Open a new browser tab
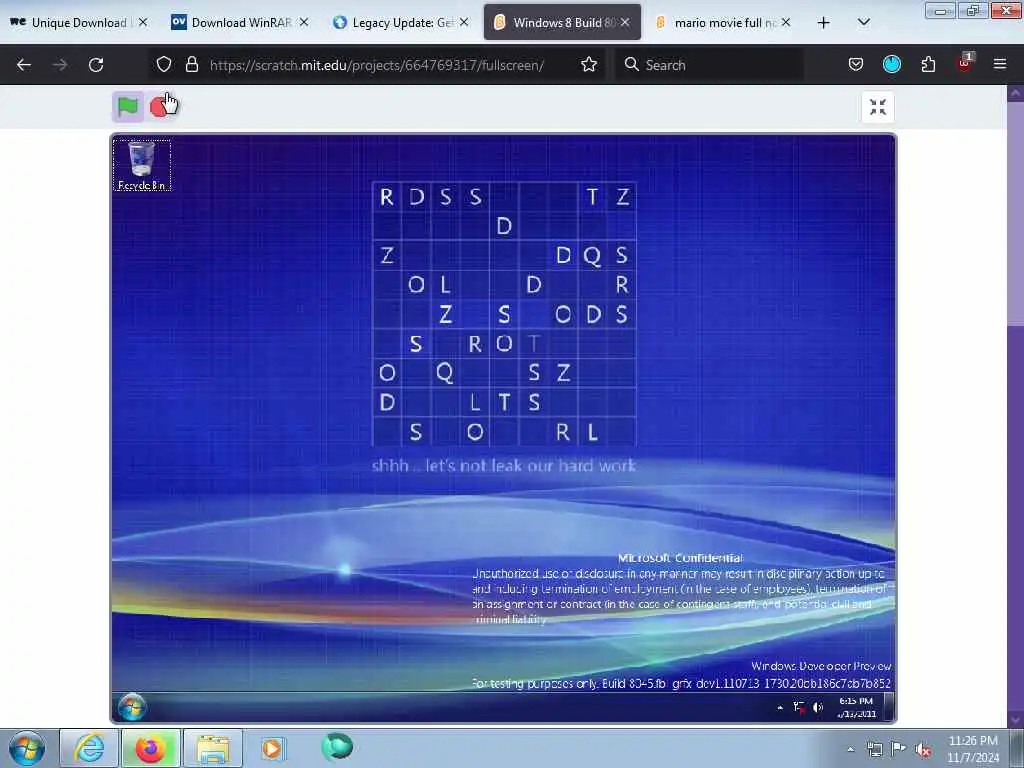1024x768 pixels. point(824,23)
